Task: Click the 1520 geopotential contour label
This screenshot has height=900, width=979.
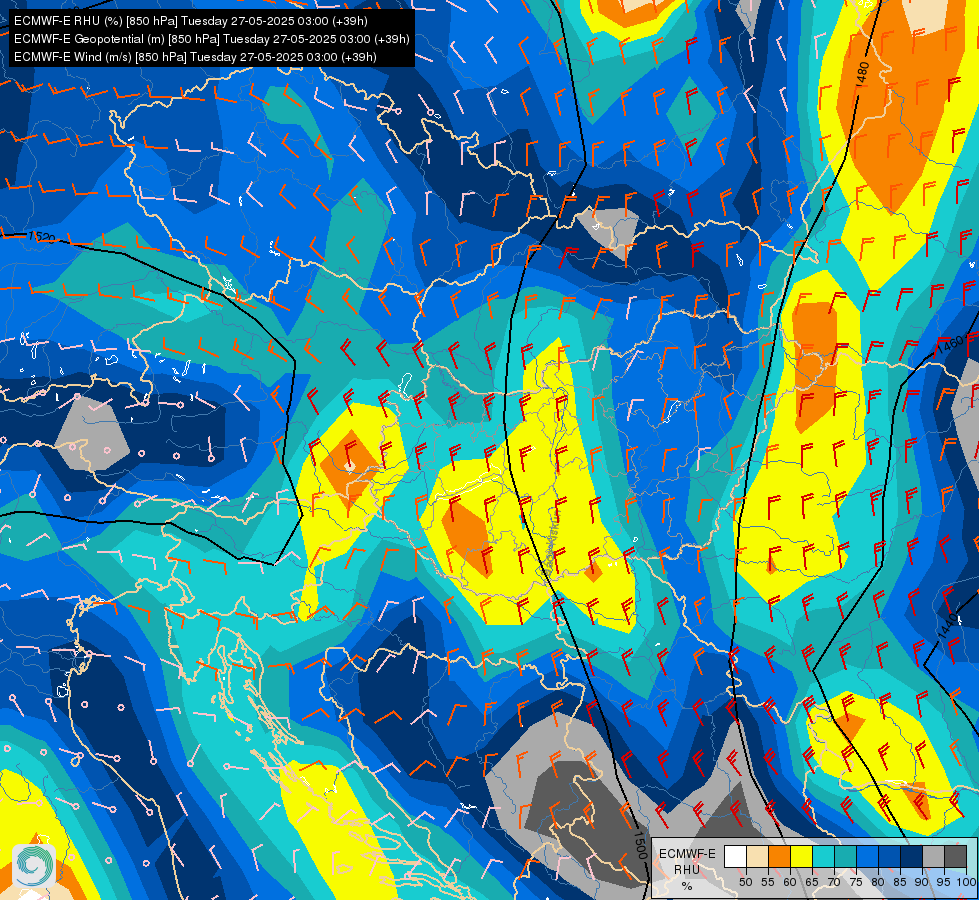Action: pyautogui.click(x=42, y=237)
